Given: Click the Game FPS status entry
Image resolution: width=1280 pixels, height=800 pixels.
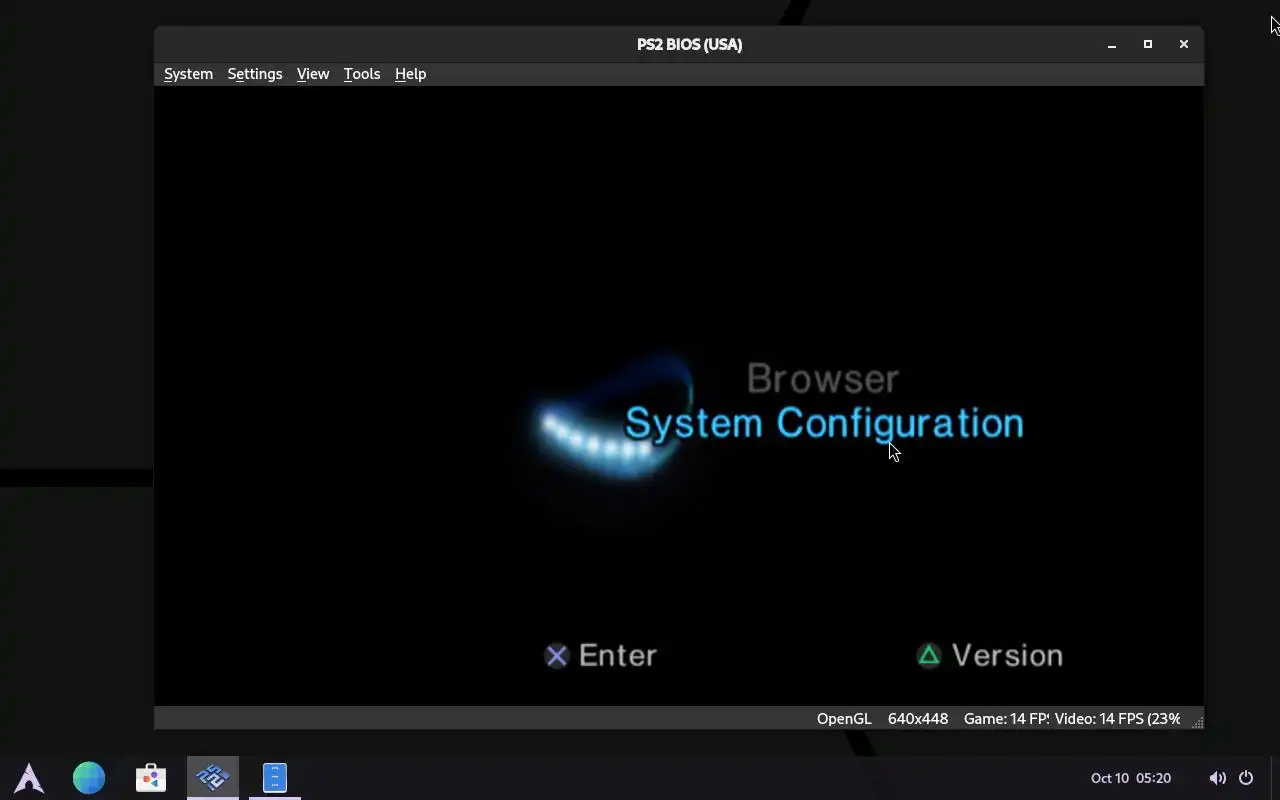Looking at the screenshot, I should [1006, 719].
